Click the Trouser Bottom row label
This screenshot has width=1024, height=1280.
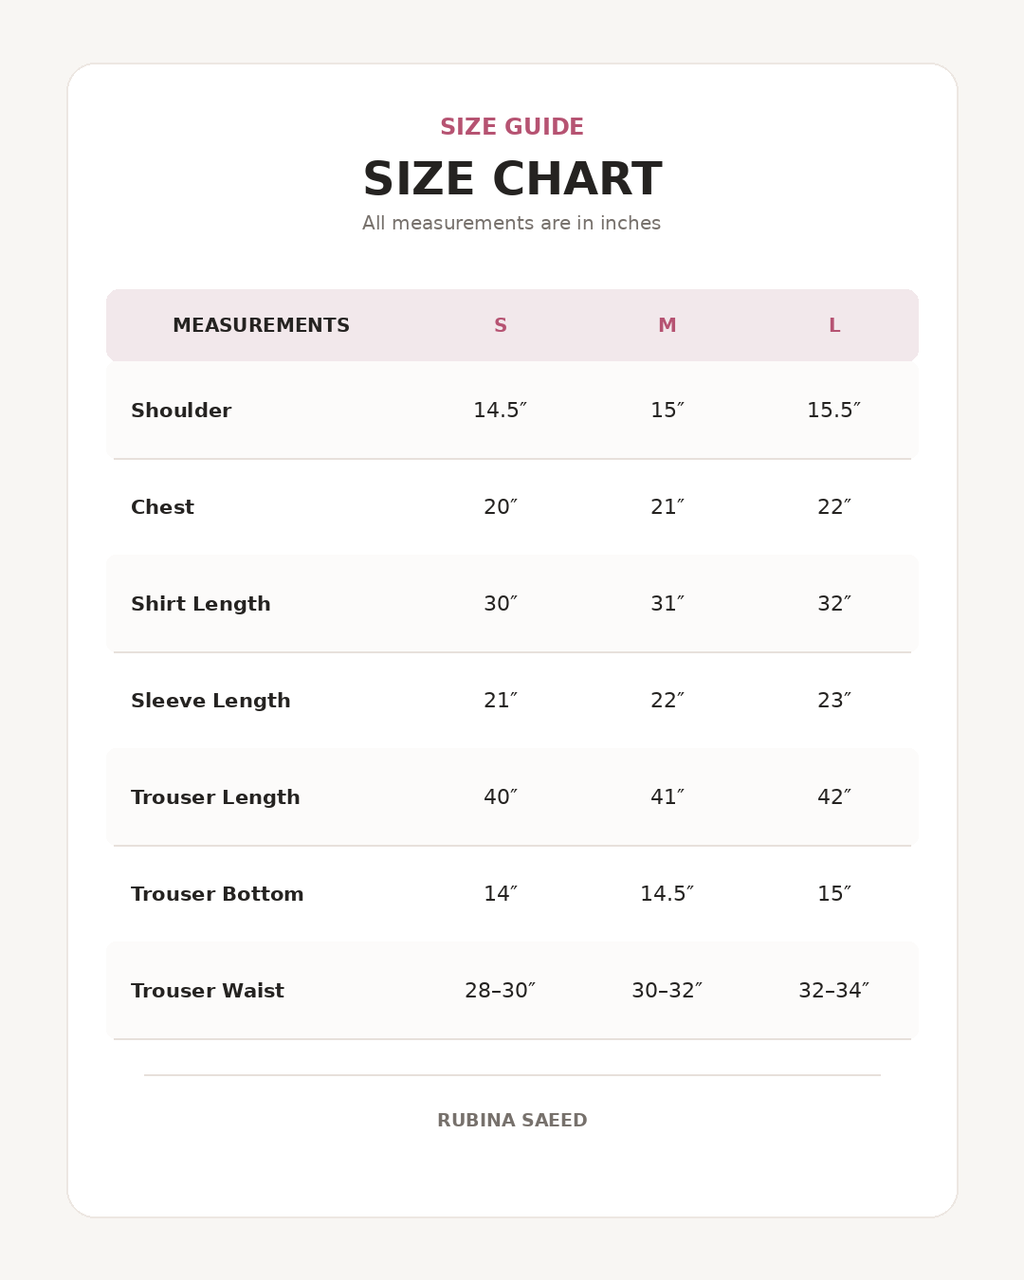click(x=217, y=895)
